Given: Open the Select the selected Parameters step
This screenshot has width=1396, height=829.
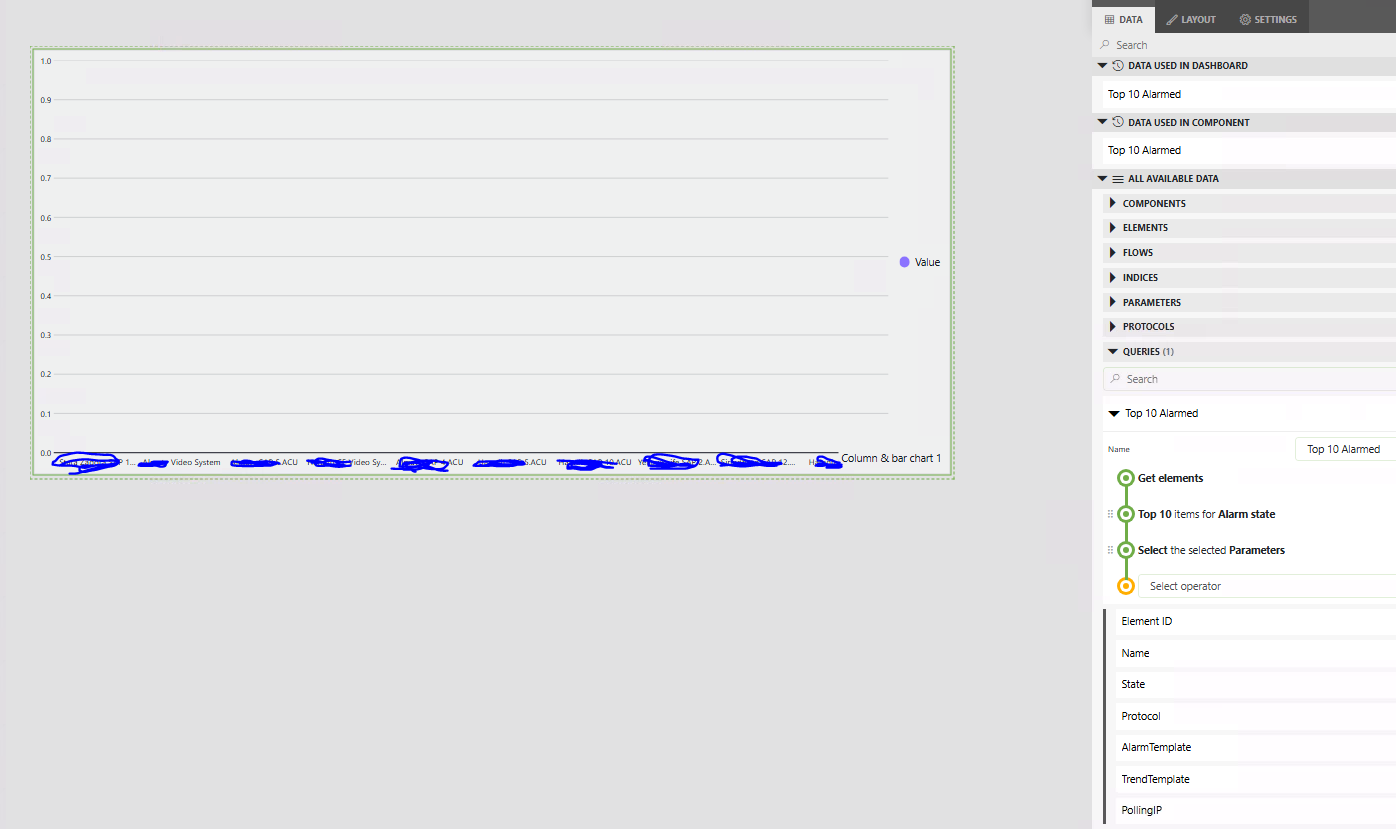Looking at the screenshot, I should (x=1211, y=550).
